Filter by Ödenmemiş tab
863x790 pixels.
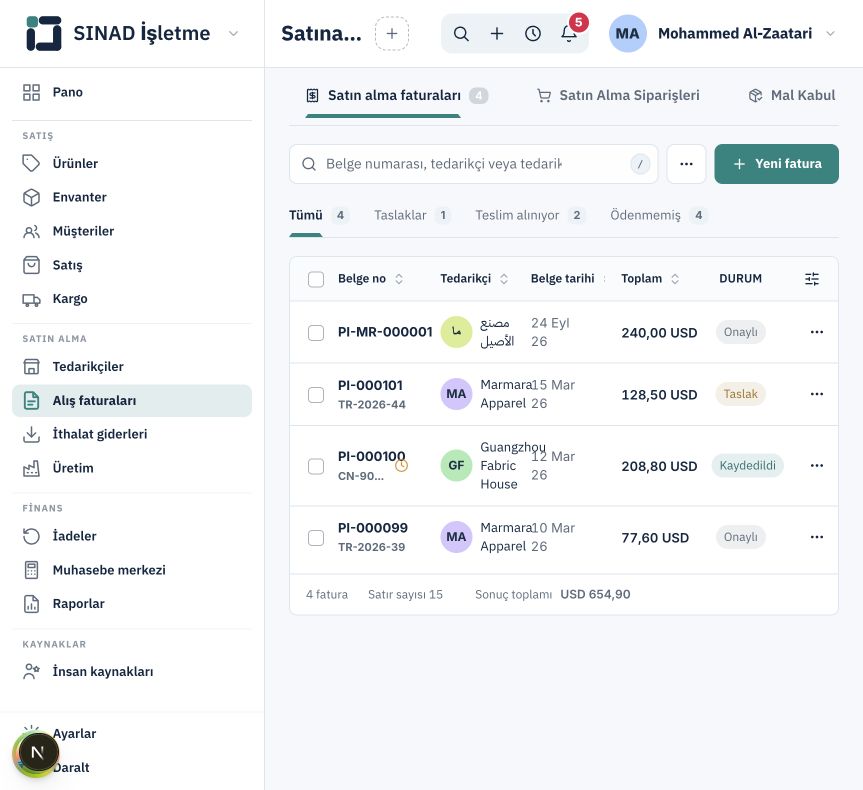click(x=658, y=215)
